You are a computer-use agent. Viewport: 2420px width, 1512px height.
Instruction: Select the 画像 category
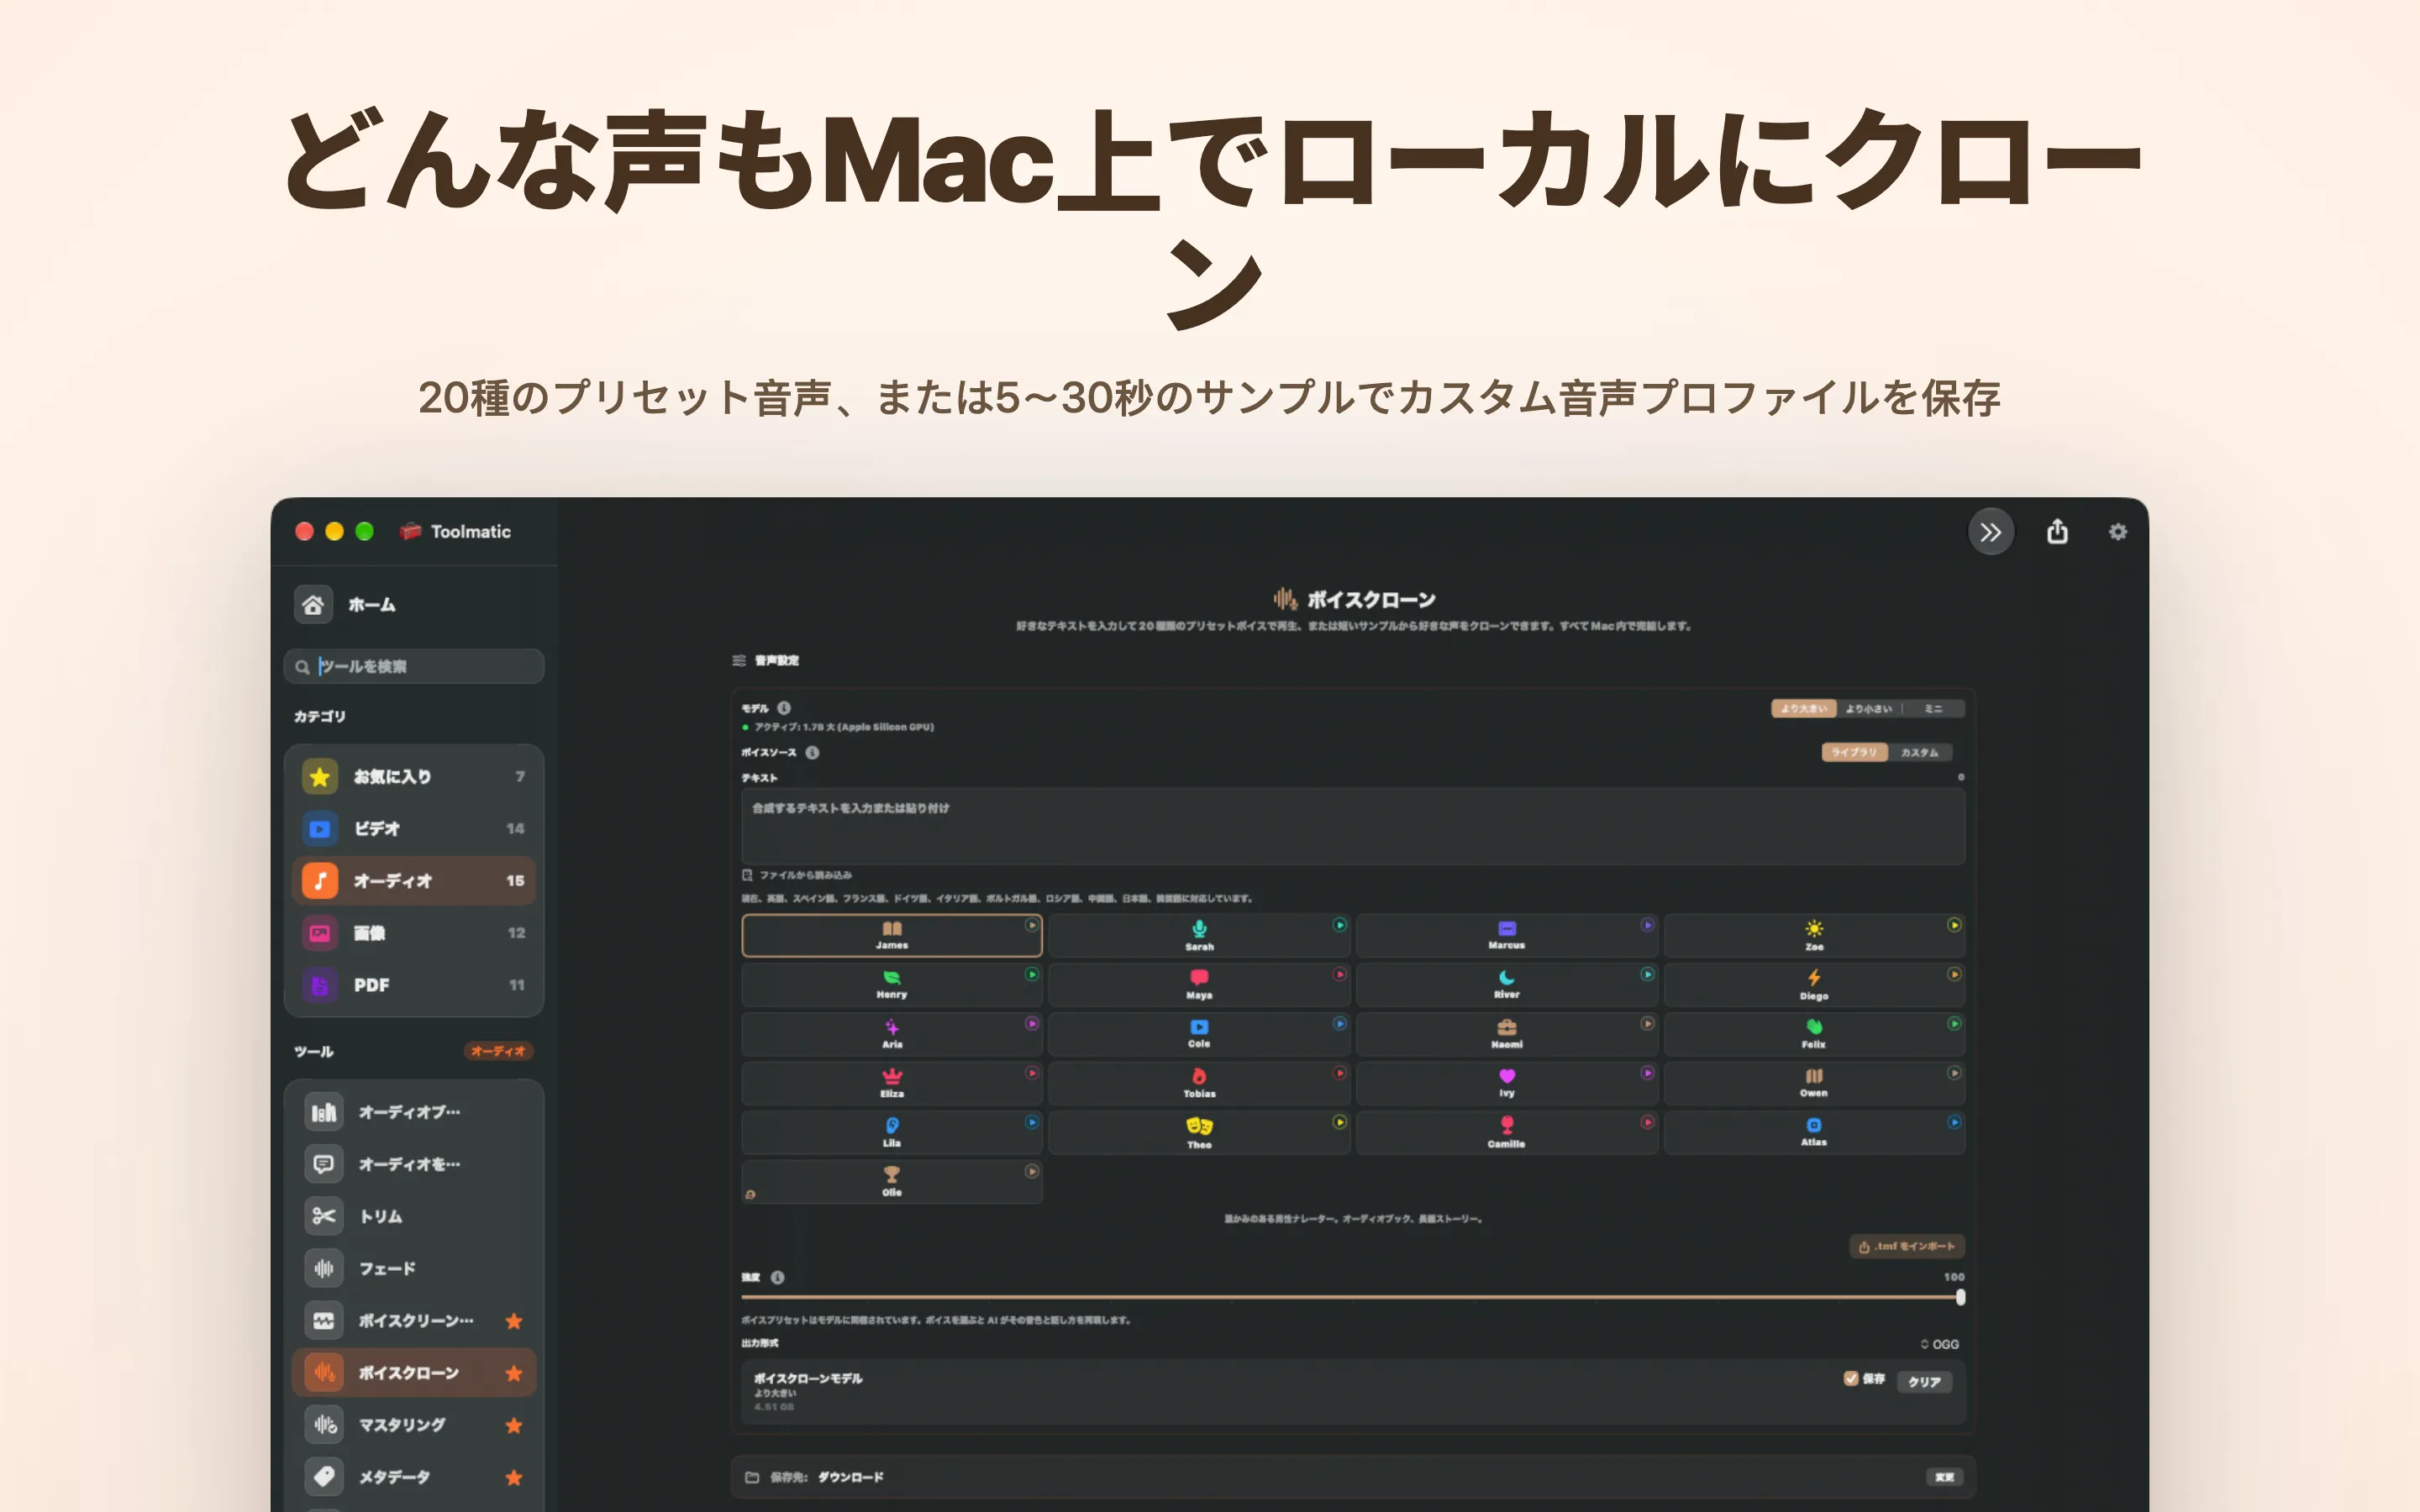tap(414, 933)
